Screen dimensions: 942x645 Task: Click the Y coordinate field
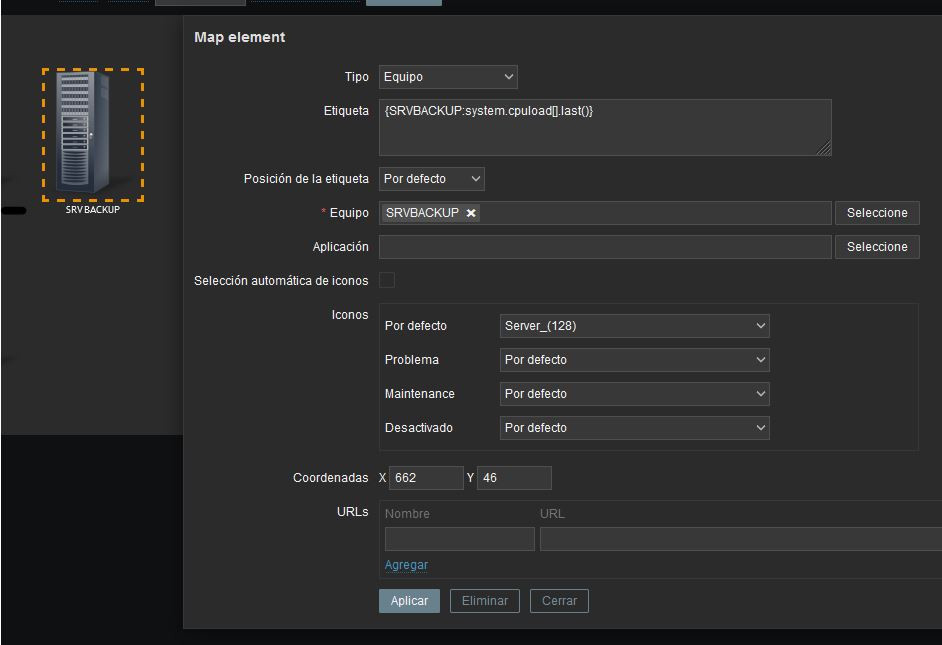(514, 478)
